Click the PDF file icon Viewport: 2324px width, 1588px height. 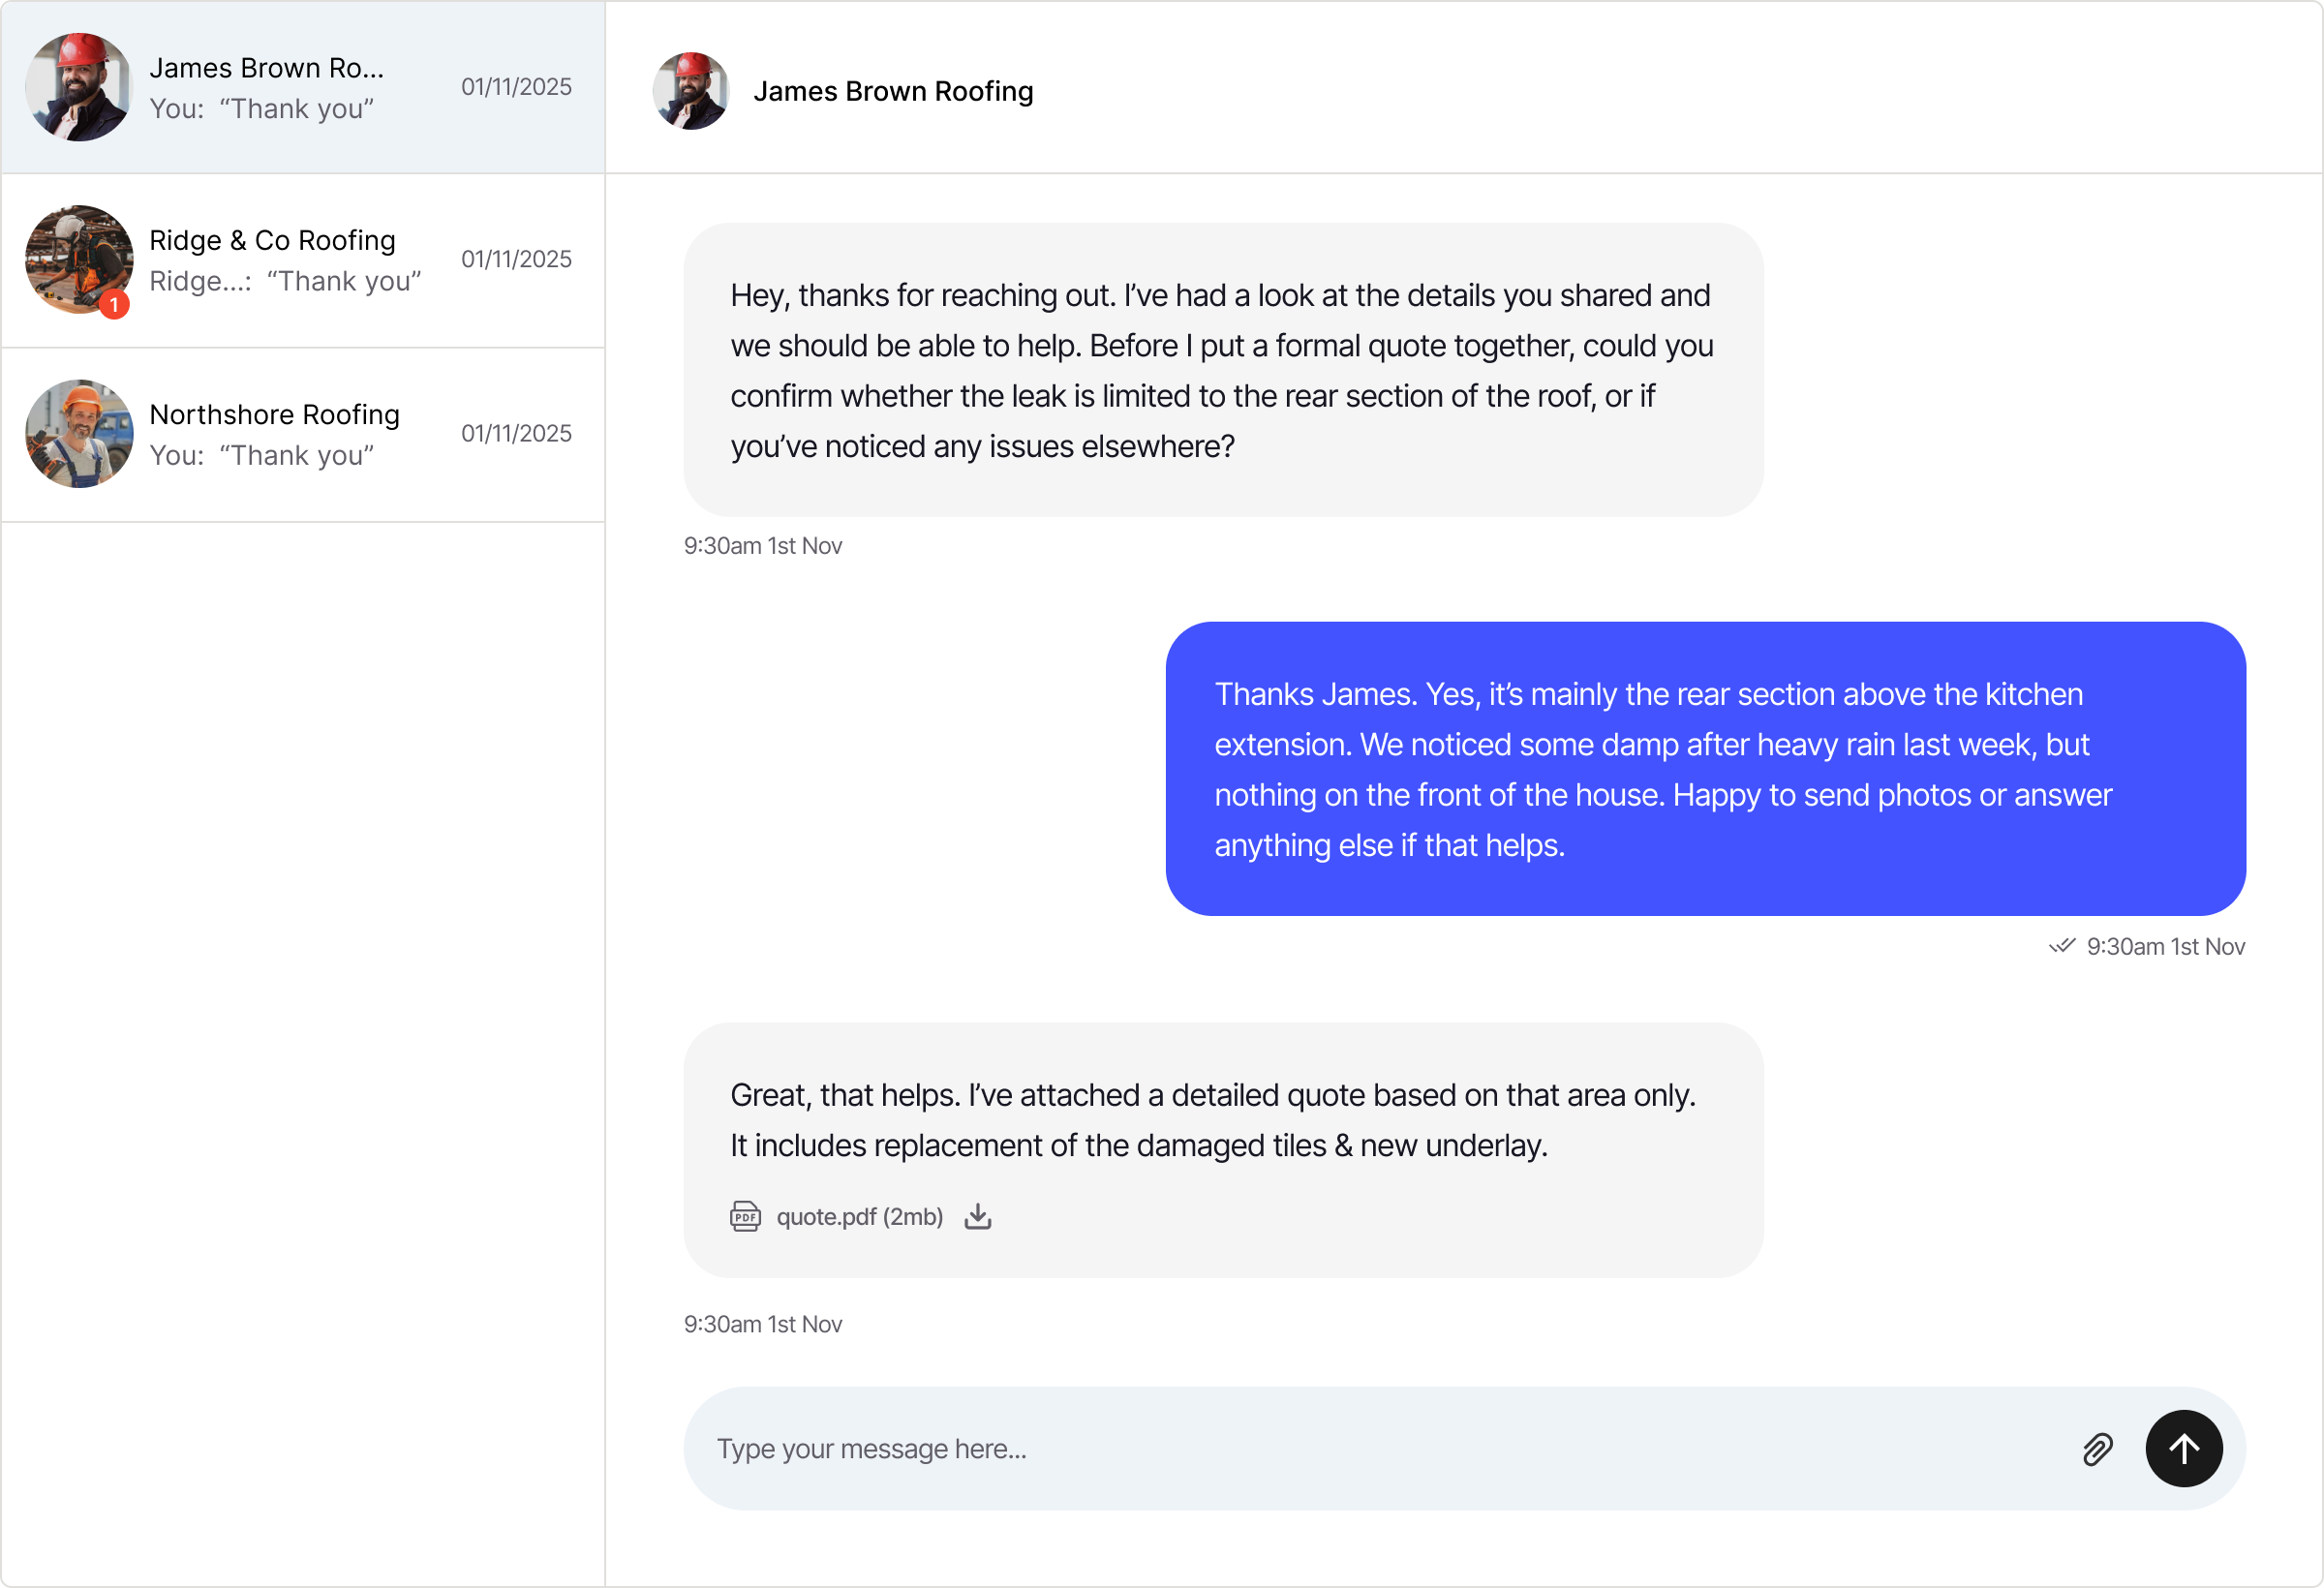(x=745, y=1217)
